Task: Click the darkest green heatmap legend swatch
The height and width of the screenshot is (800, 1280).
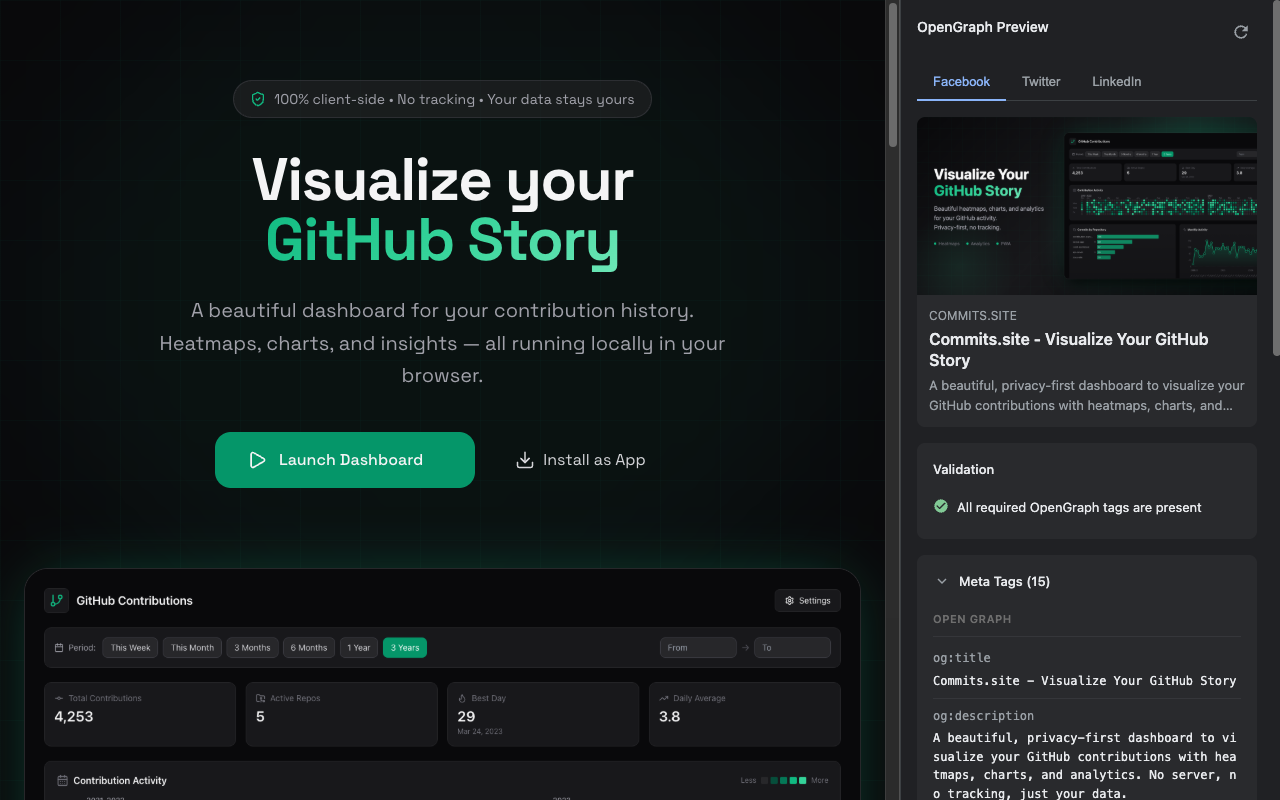Action: 774,780
